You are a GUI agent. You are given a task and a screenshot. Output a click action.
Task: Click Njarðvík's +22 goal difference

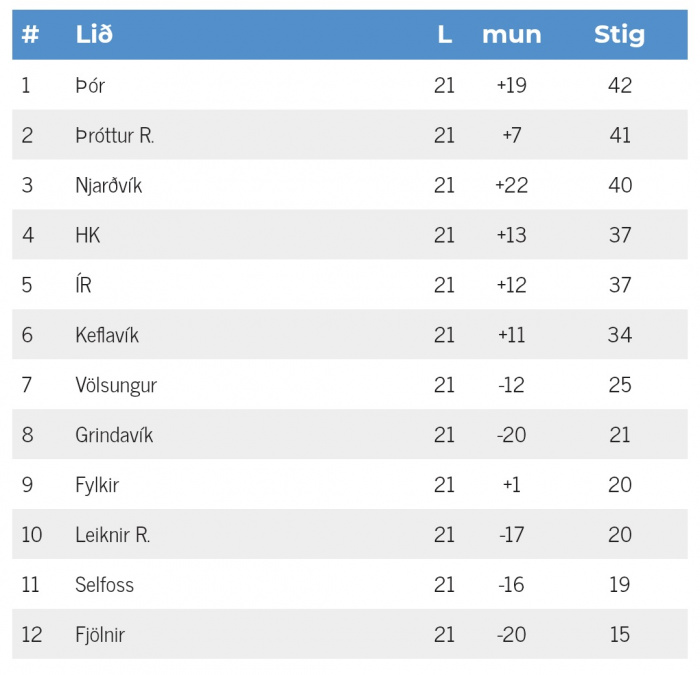click(x=512, y=185)
